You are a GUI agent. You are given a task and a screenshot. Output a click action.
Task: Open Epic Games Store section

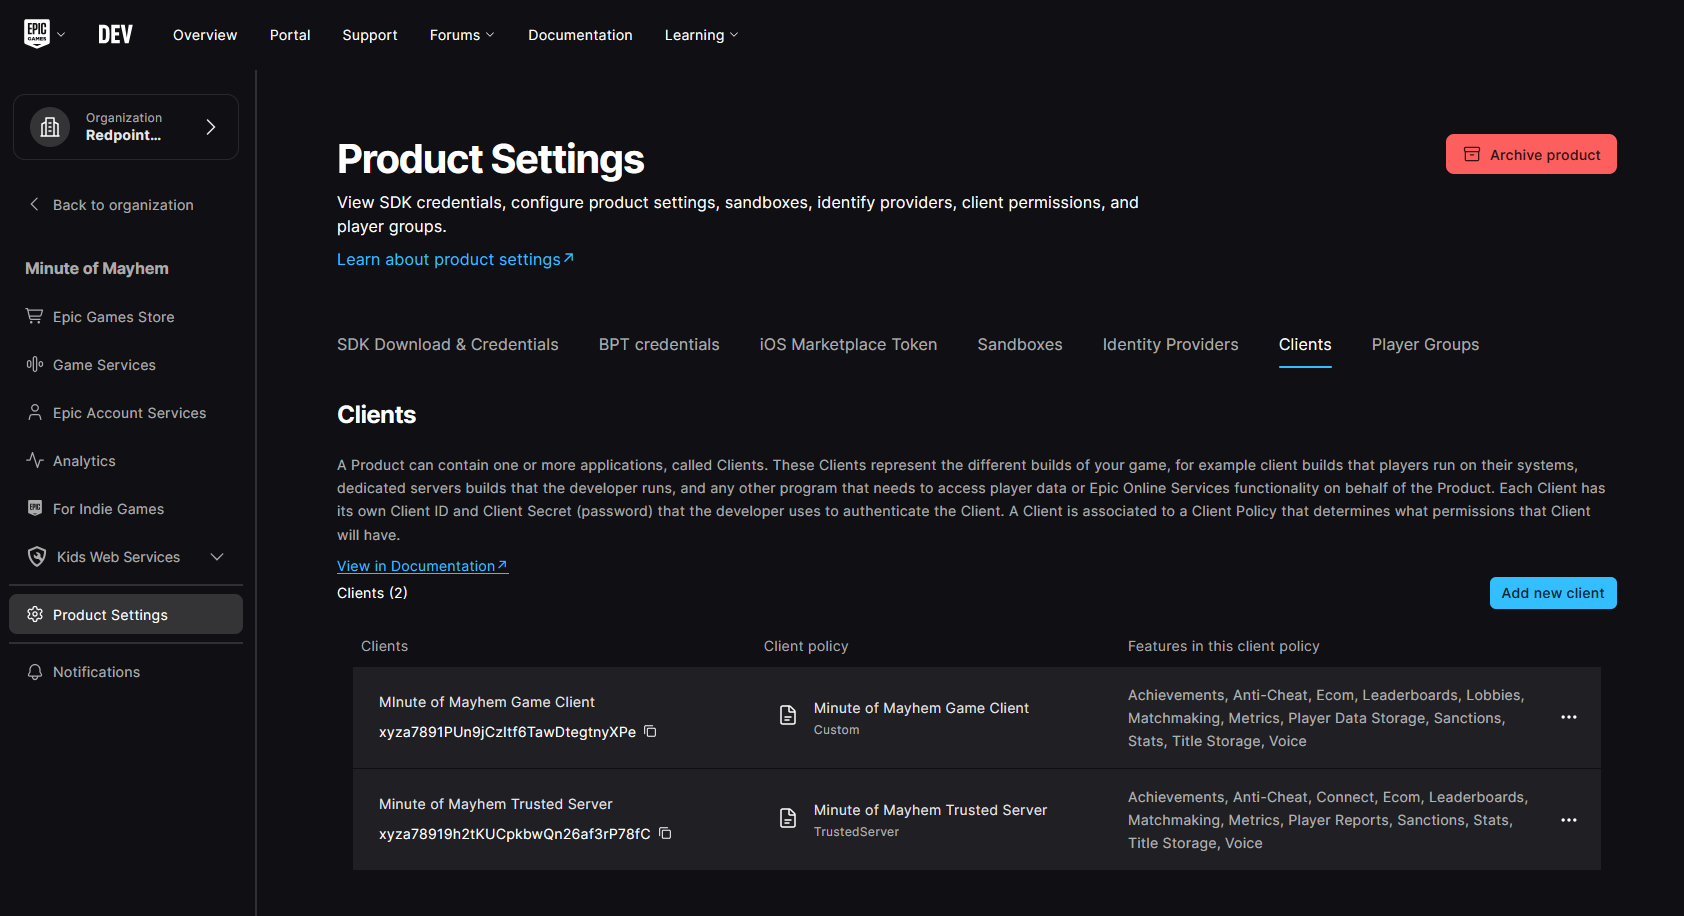click(113, 316)
